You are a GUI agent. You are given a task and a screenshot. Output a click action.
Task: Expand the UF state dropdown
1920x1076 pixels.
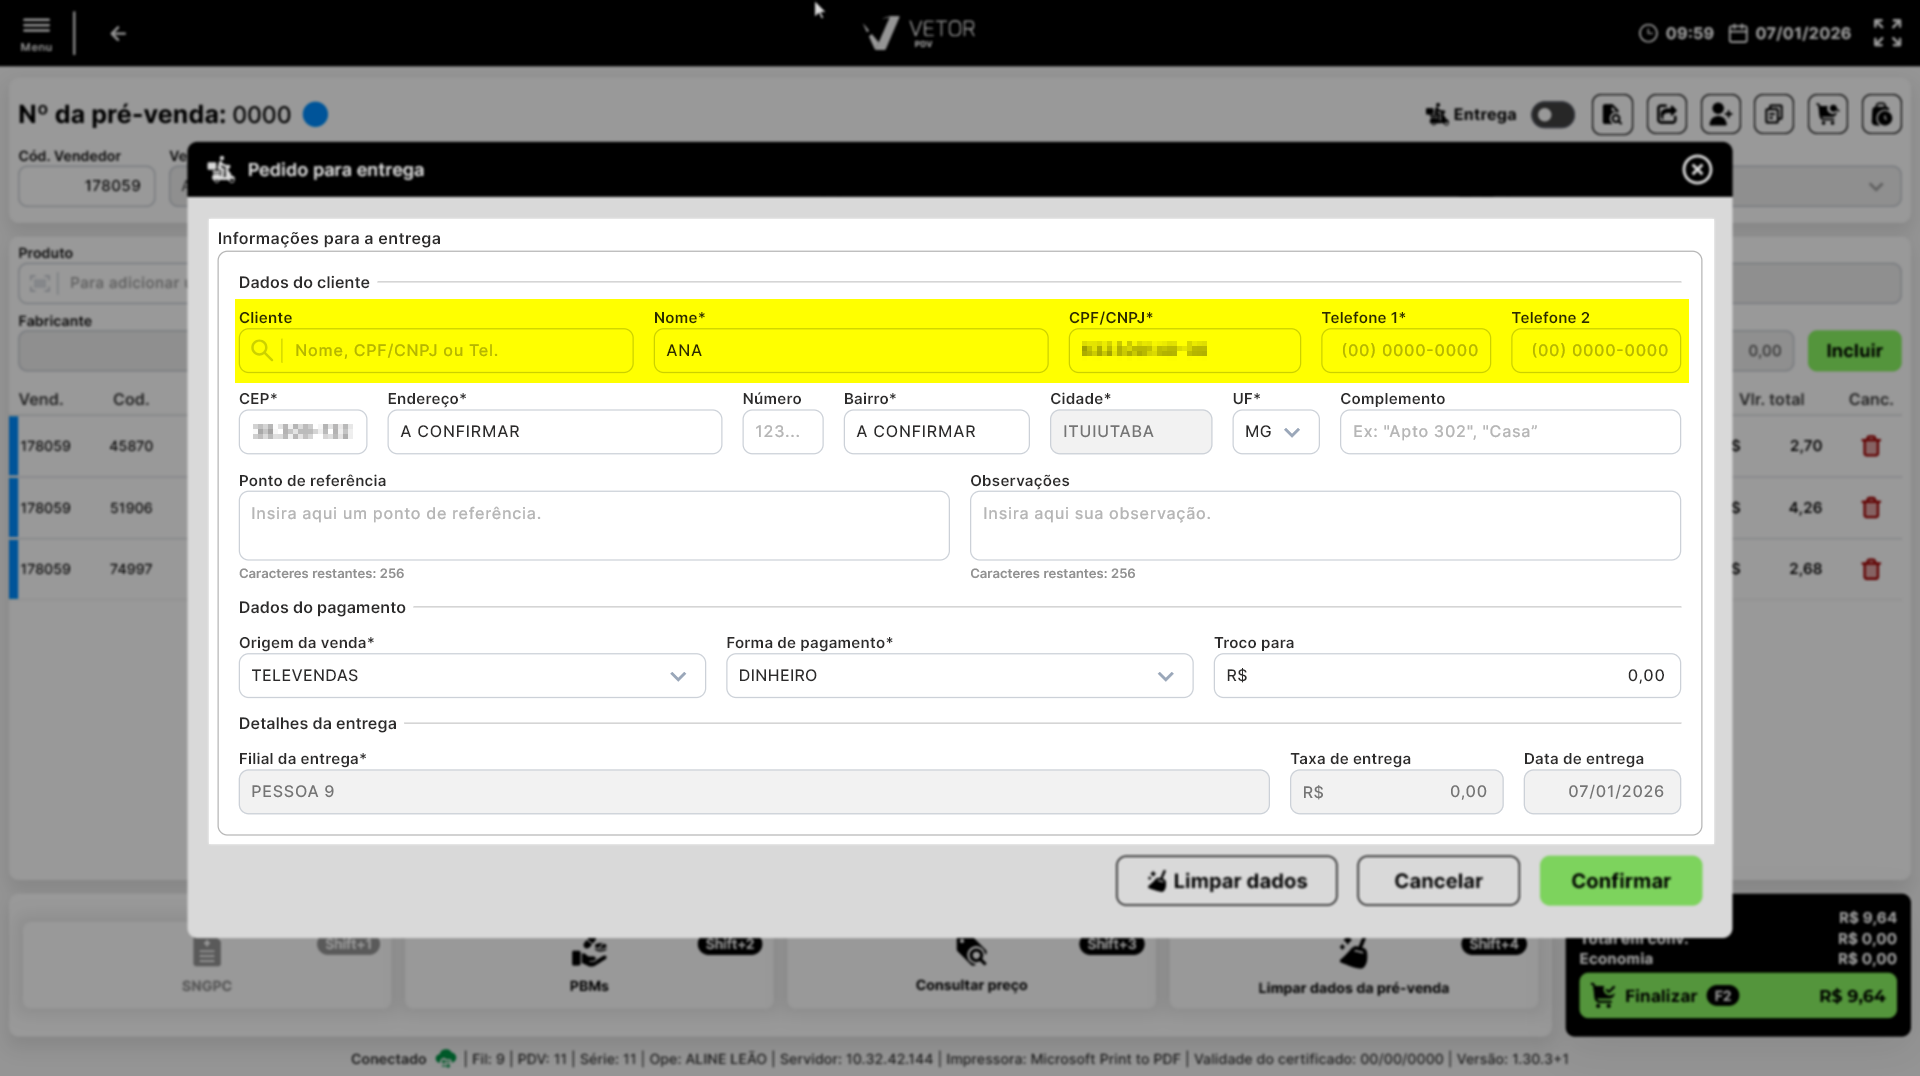pos(1275,432)
